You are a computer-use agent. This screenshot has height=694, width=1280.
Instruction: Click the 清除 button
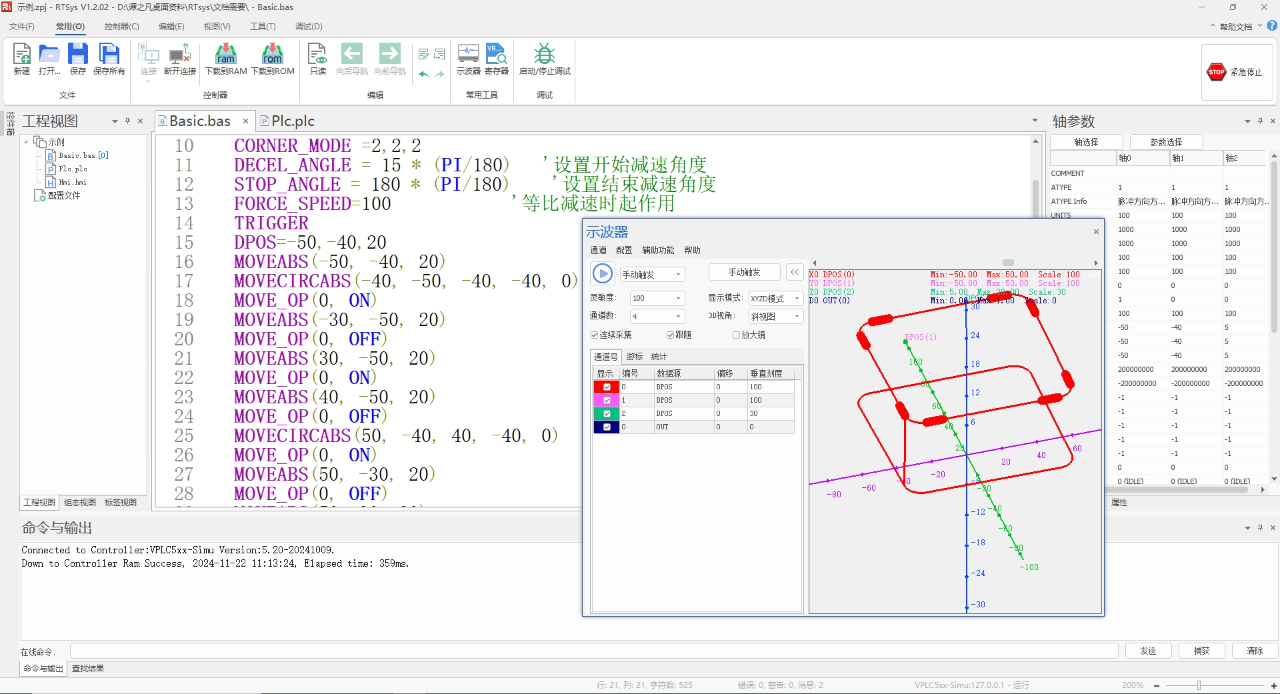[1254, 650]
